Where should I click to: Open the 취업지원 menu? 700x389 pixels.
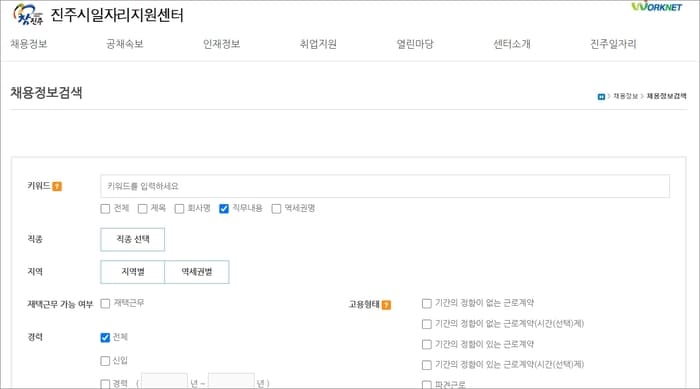coord(318,44)
